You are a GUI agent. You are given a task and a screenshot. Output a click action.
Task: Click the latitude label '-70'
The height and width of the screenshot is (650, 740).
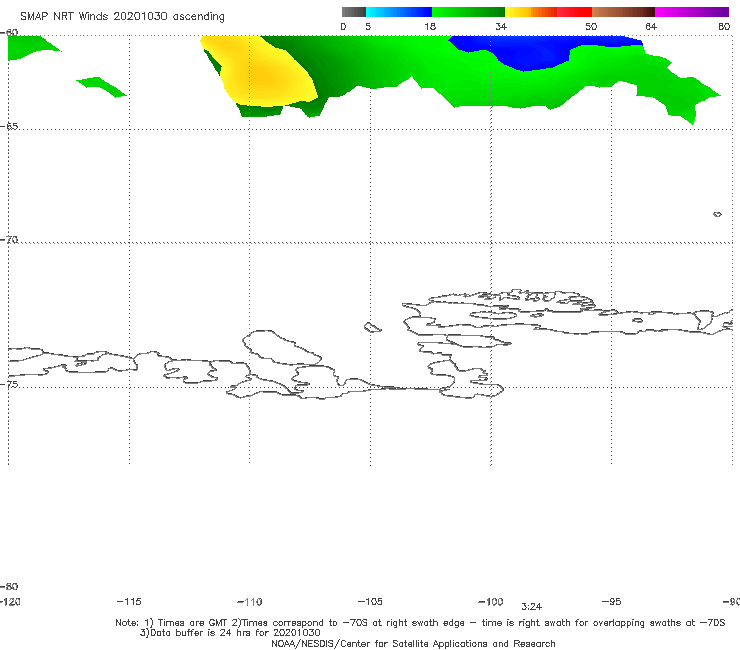(x=9, y=240)
